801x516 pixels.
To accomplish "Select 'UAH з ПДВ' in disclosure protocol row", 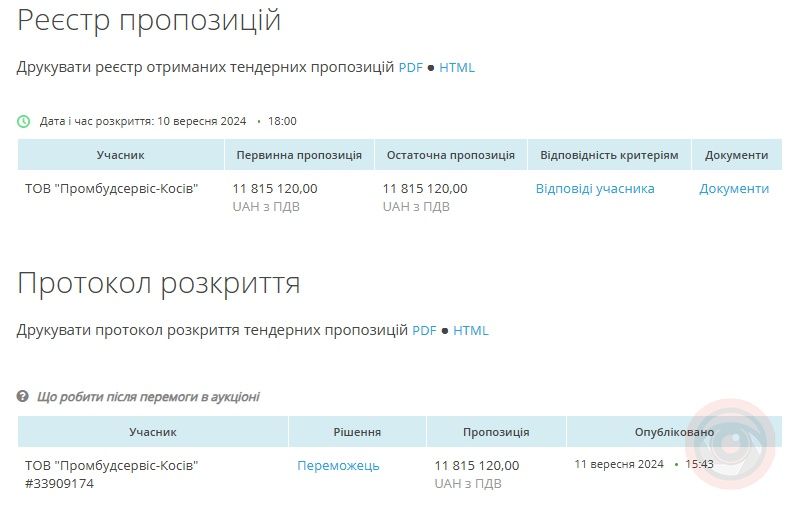I will click(x=468, y=483).
